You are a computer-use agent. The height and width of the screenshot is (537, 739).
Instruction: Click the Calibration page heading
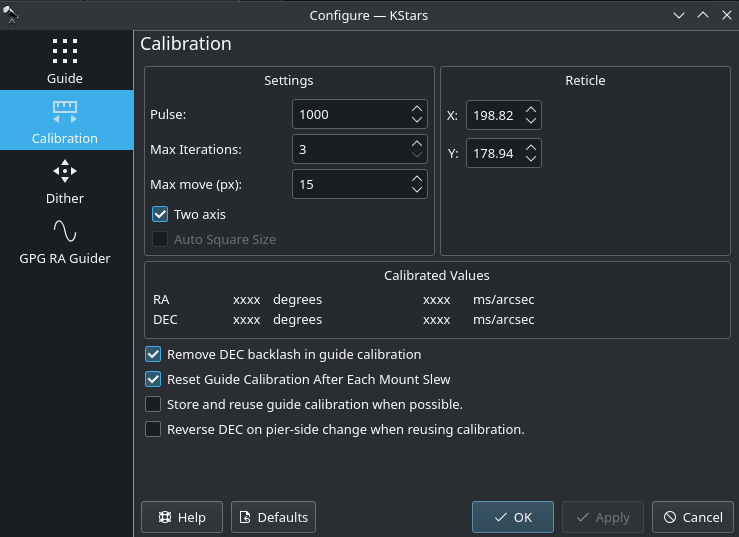click(x=186, y=44)
